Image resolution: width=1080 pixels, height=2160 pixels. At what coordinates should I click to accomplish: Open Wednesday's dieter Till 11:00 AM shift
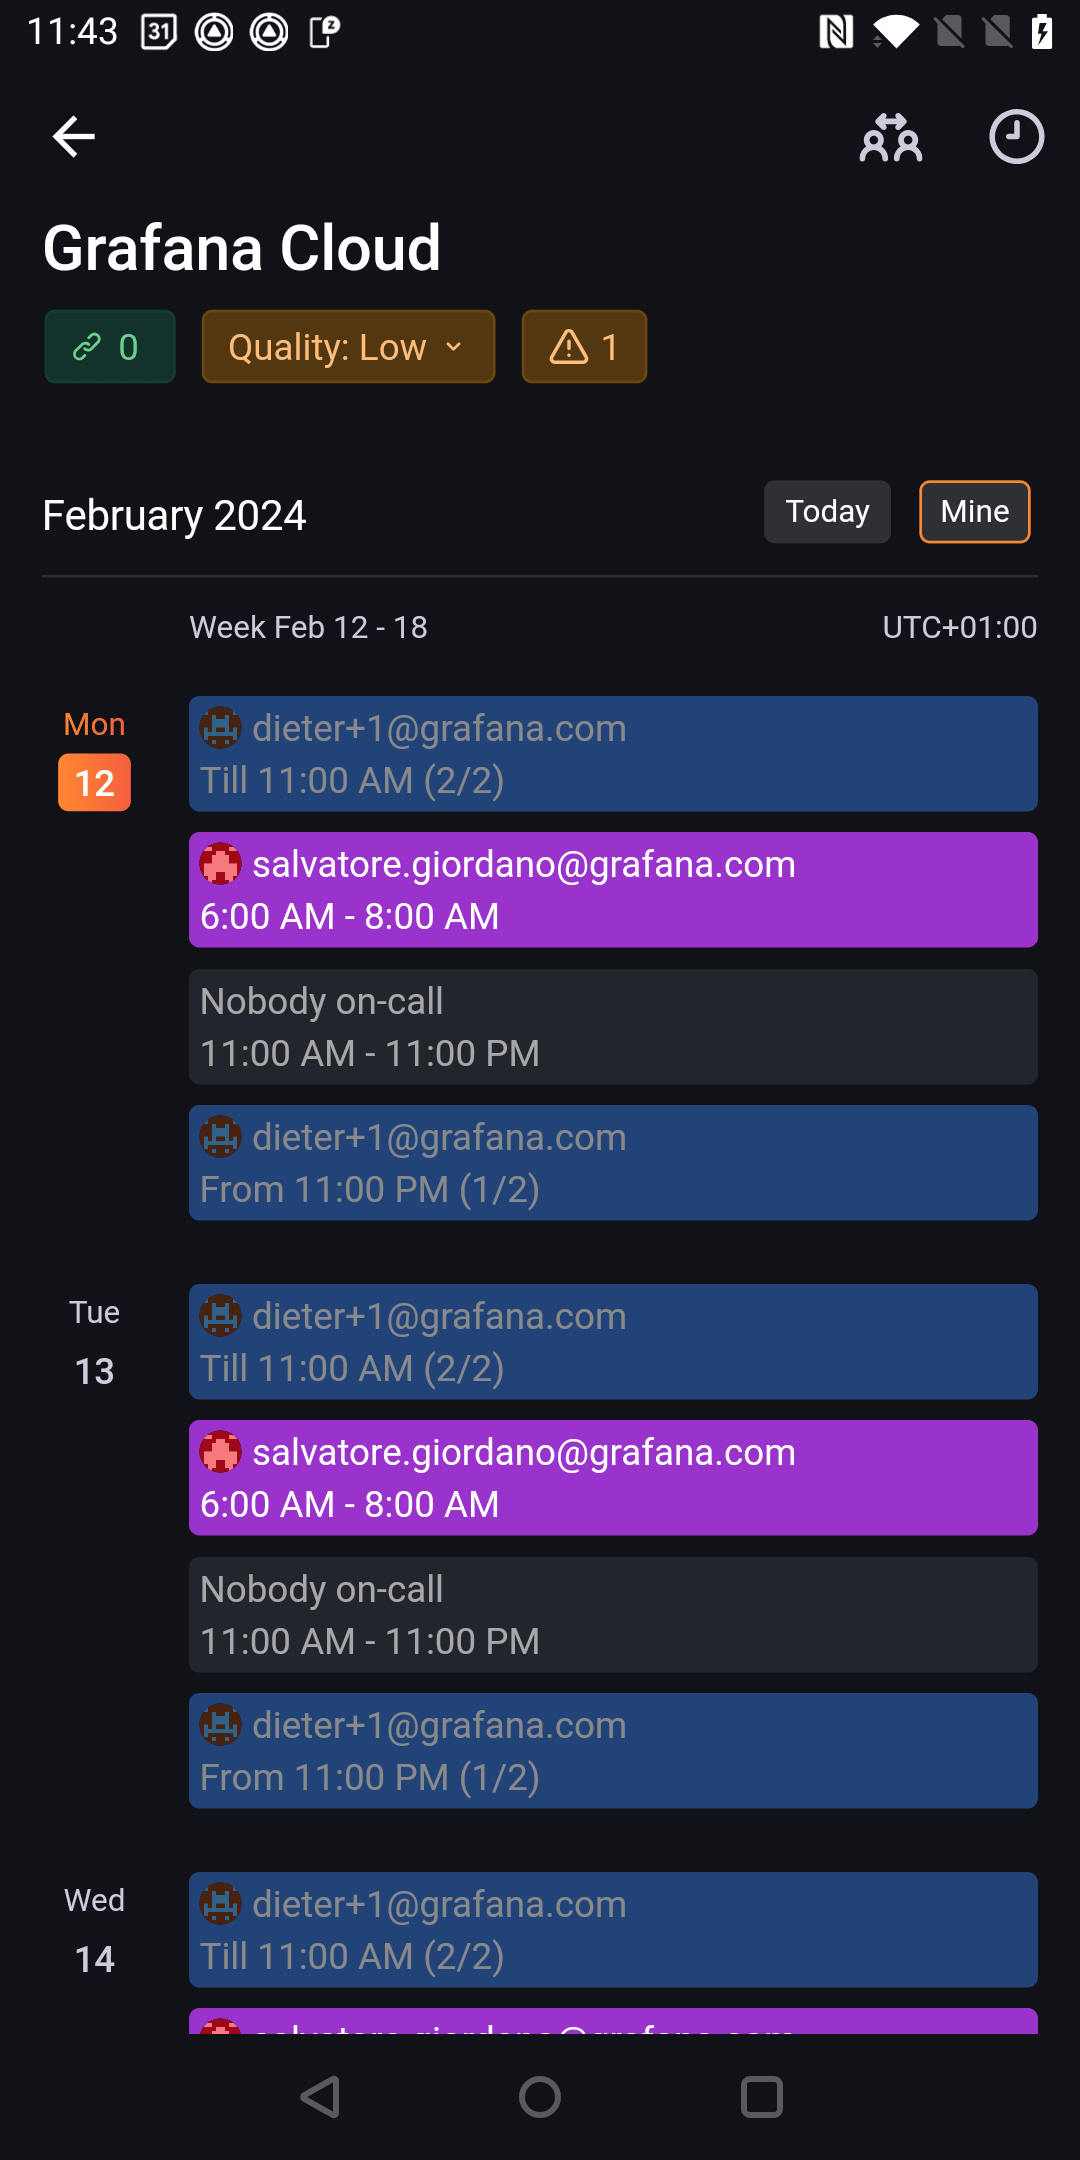click(613, 1930)
